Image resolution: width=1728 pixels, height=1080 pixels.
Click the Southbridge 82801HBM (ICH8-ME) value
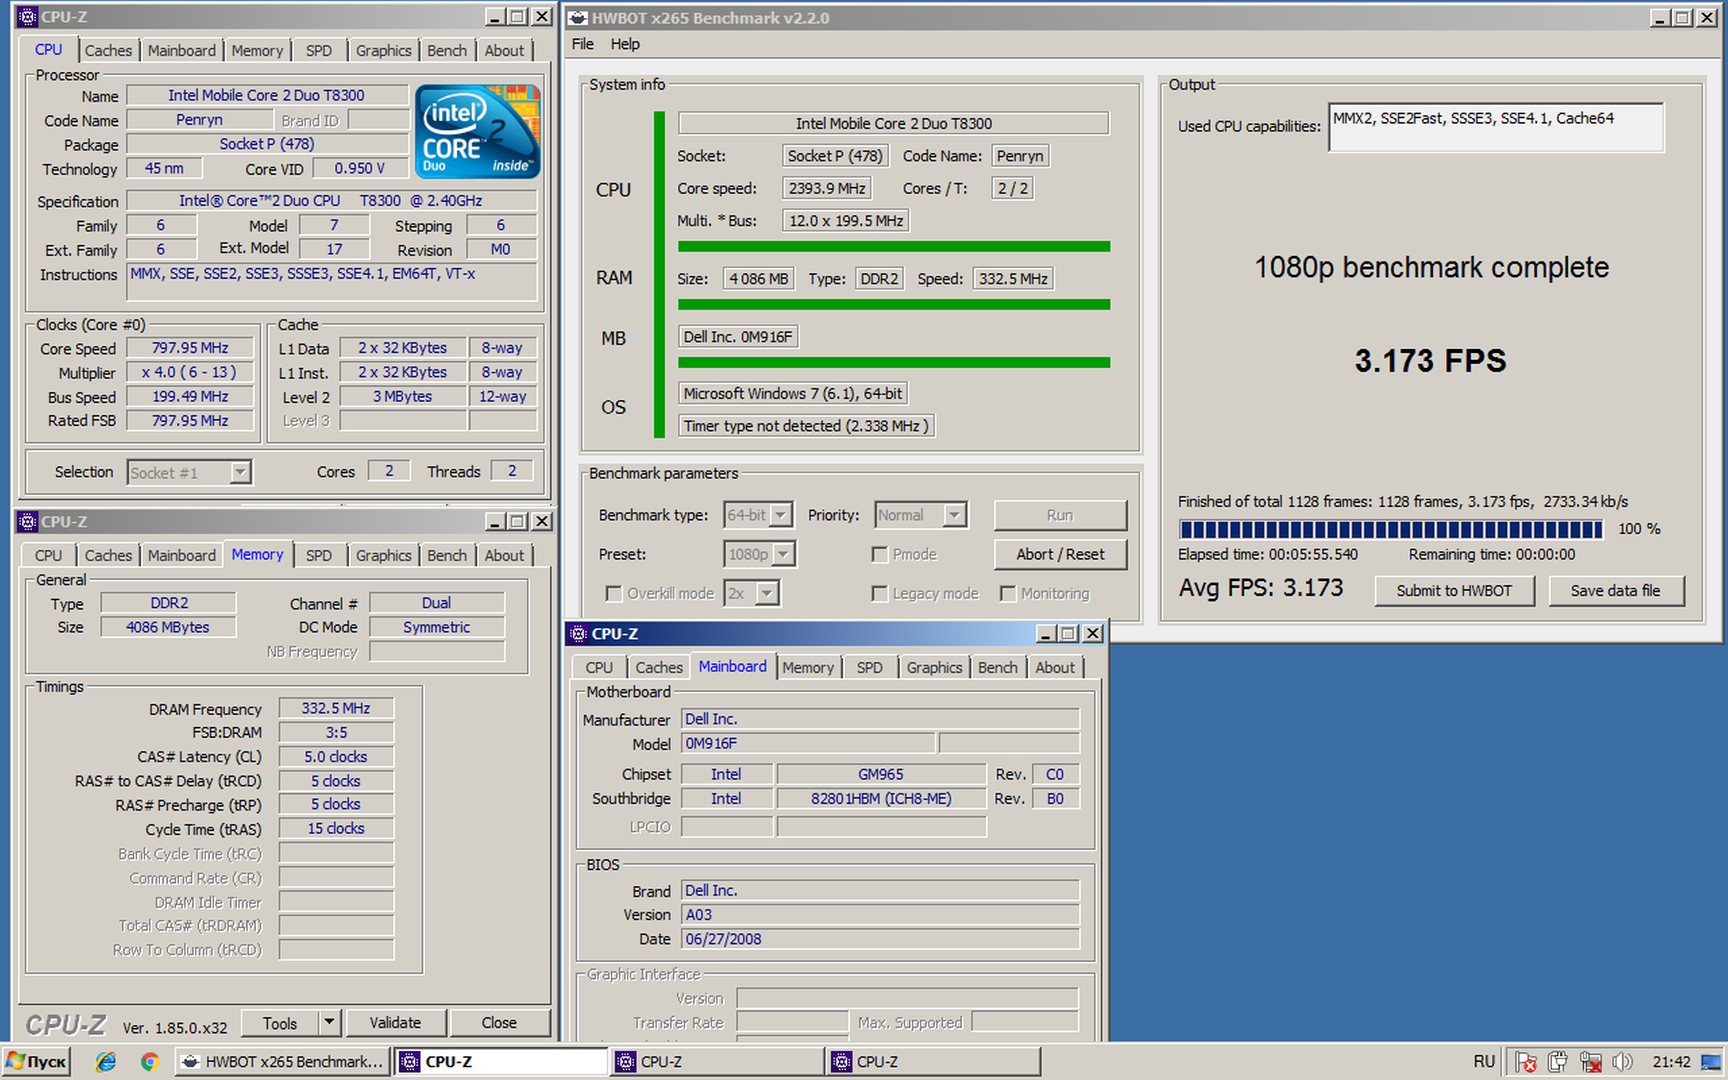click(881, 798)
